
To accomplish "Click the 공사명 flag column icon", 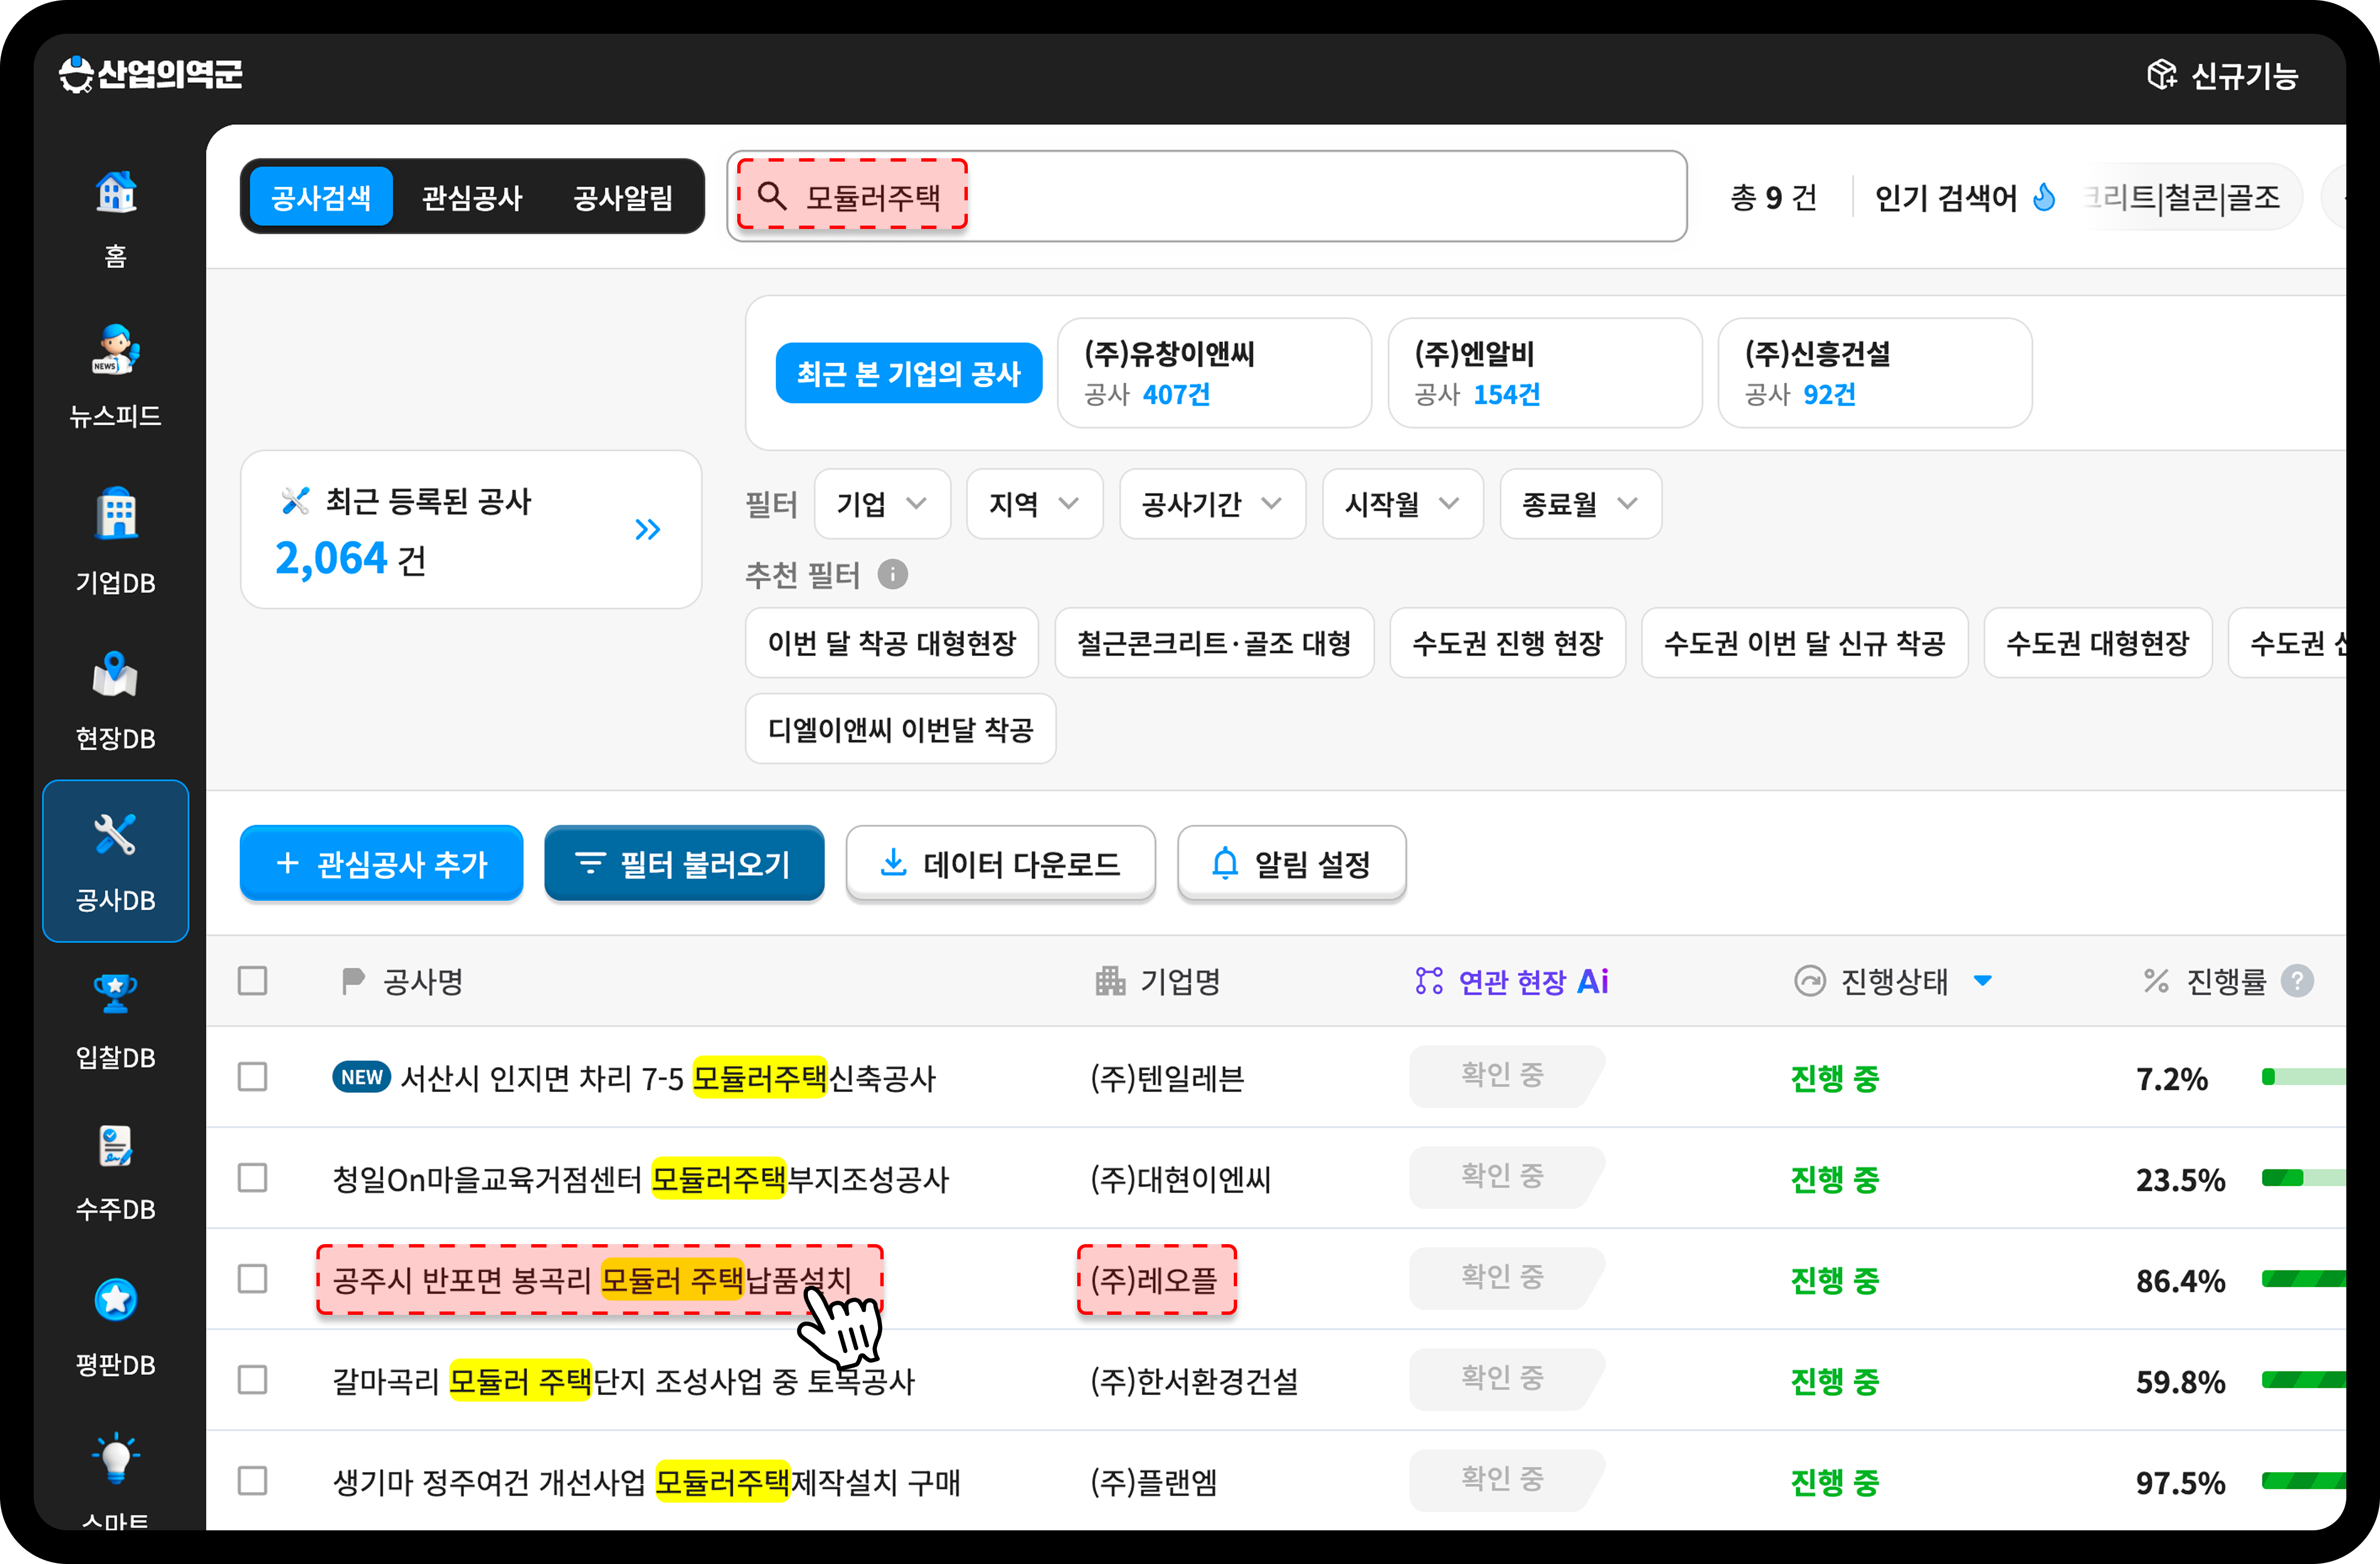I will (x=352, y=981).
